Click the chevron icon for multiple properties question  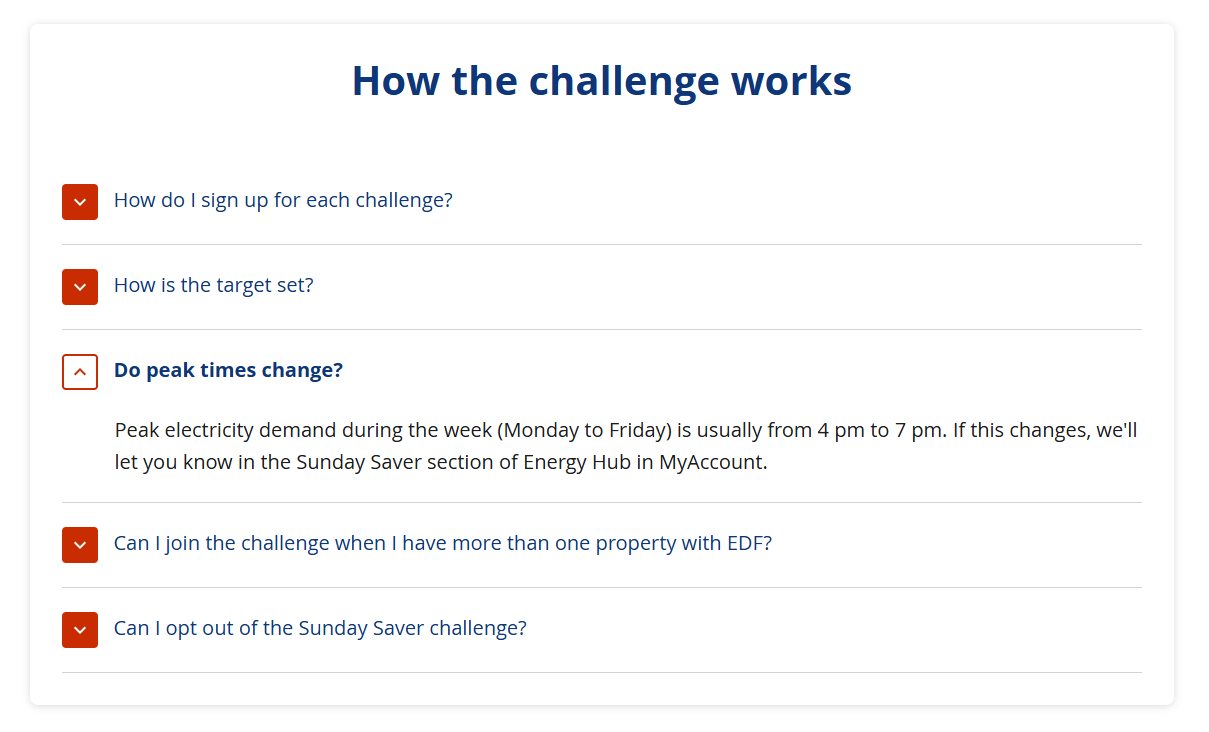80,545
